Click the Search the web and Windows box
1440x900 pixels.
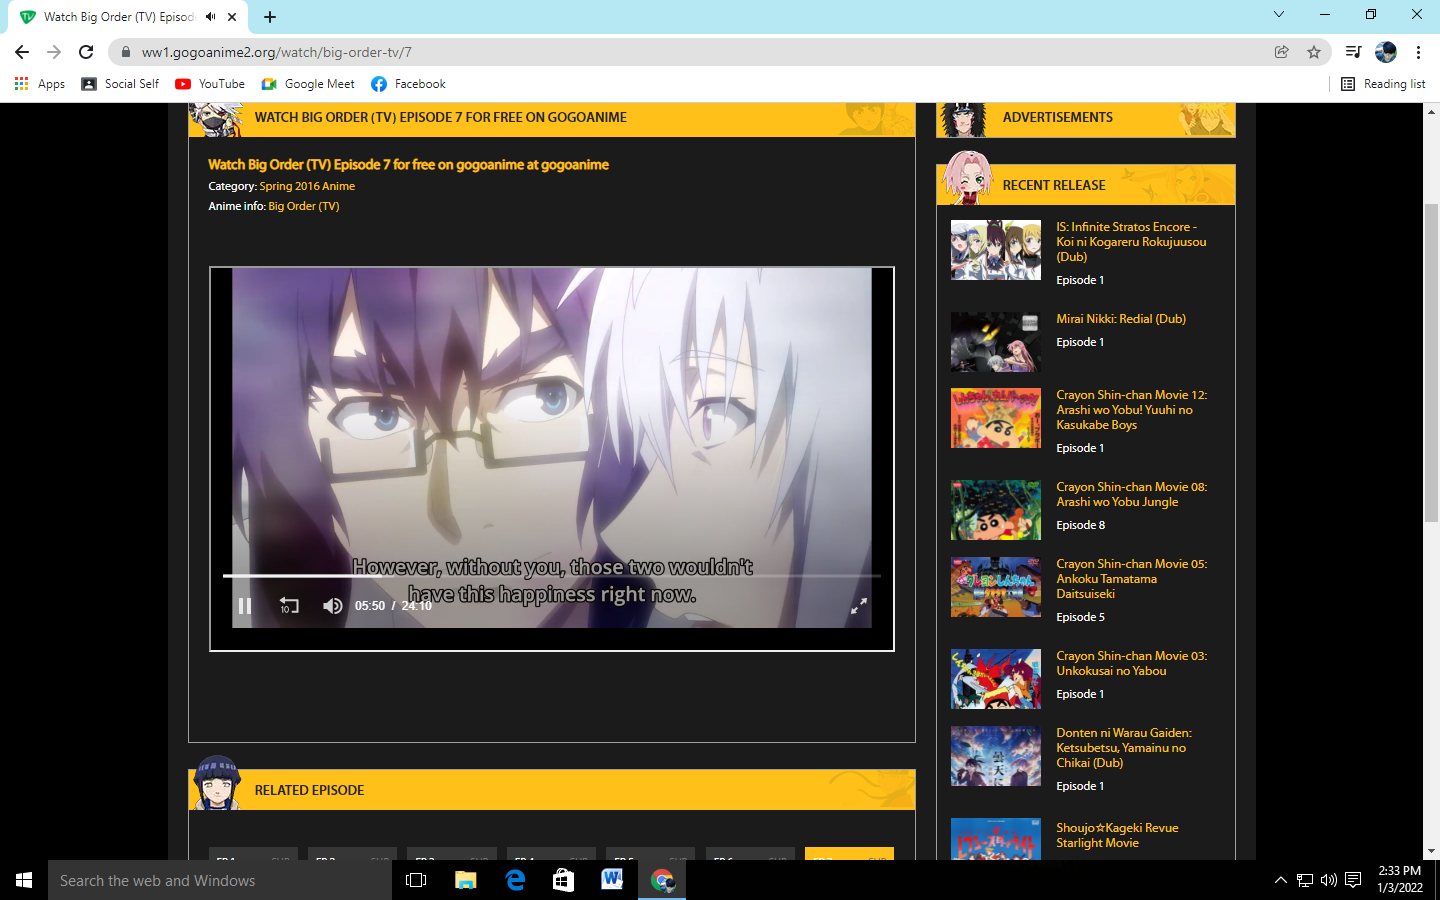[220, 880]
